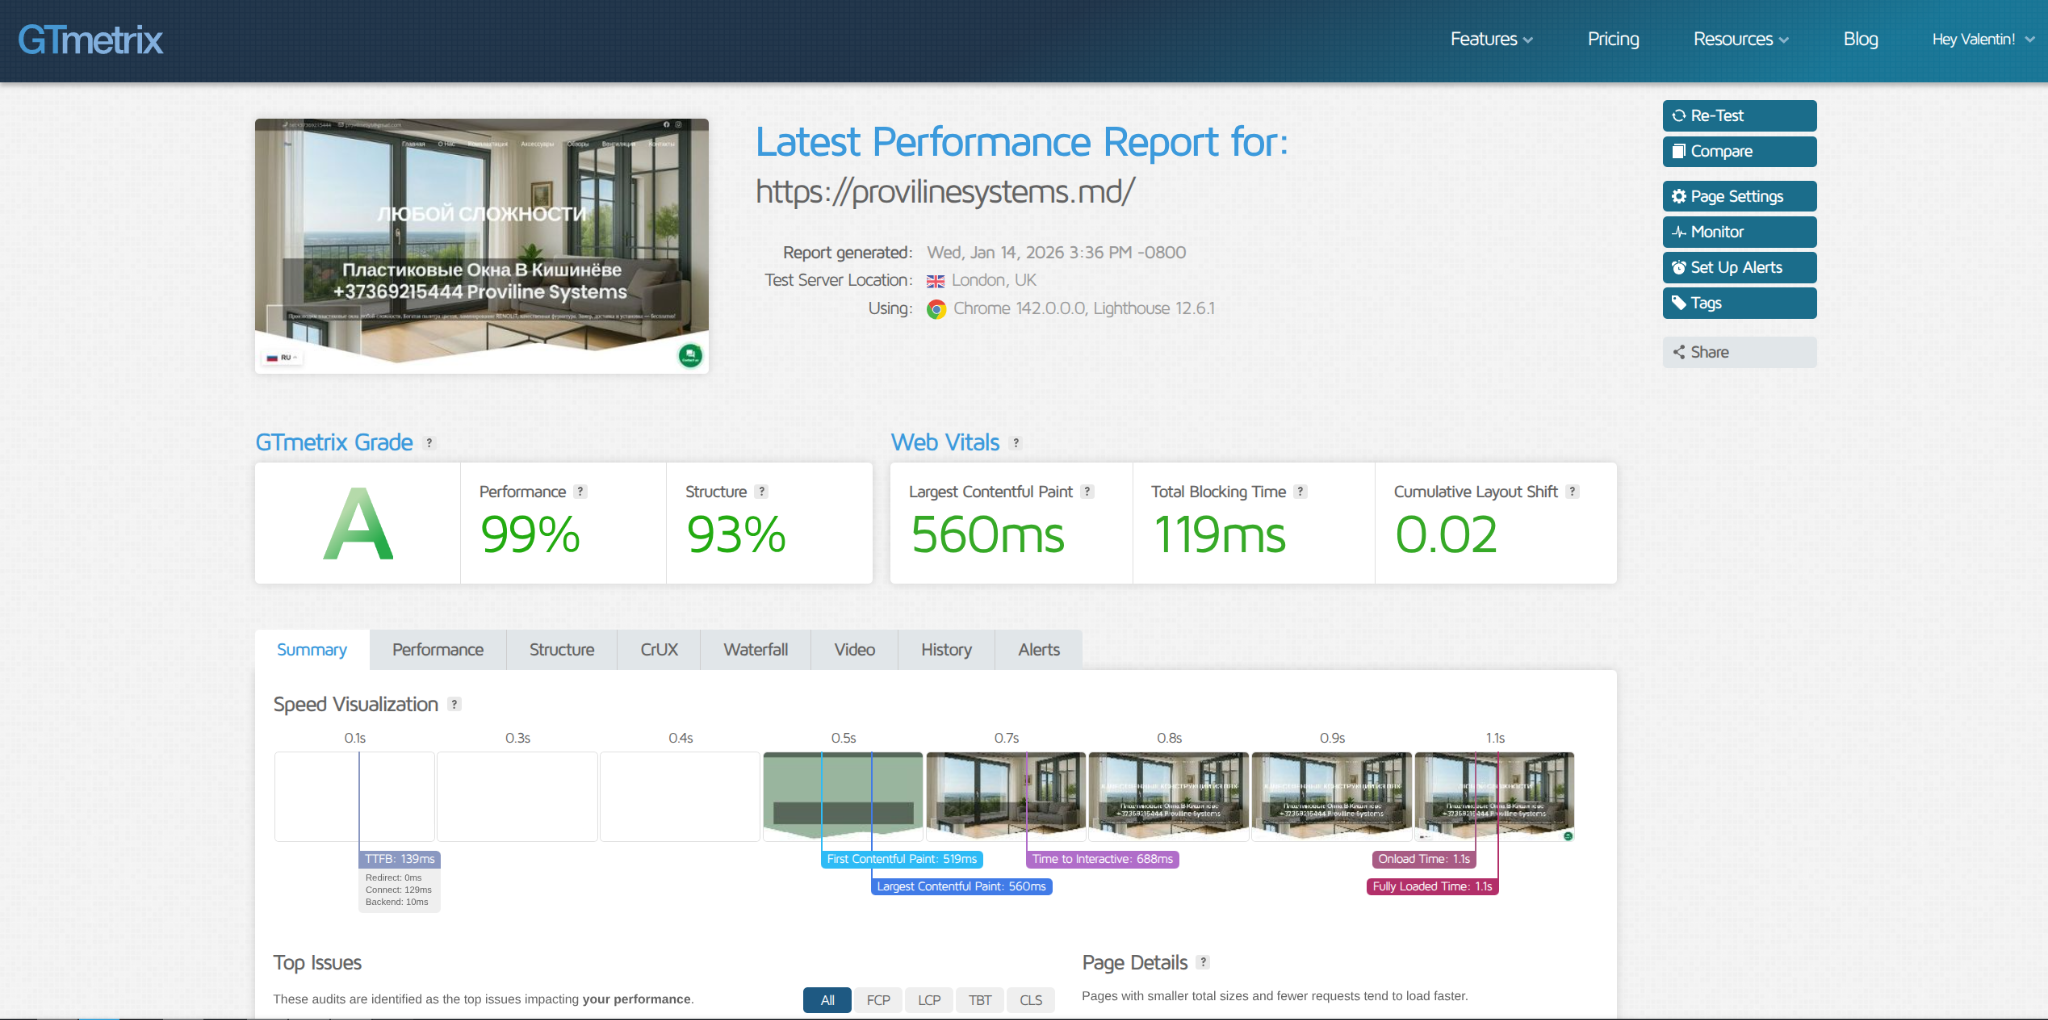The image size is (2048, 1020).
Task: Open the Compare report option
Action: 1739,152
